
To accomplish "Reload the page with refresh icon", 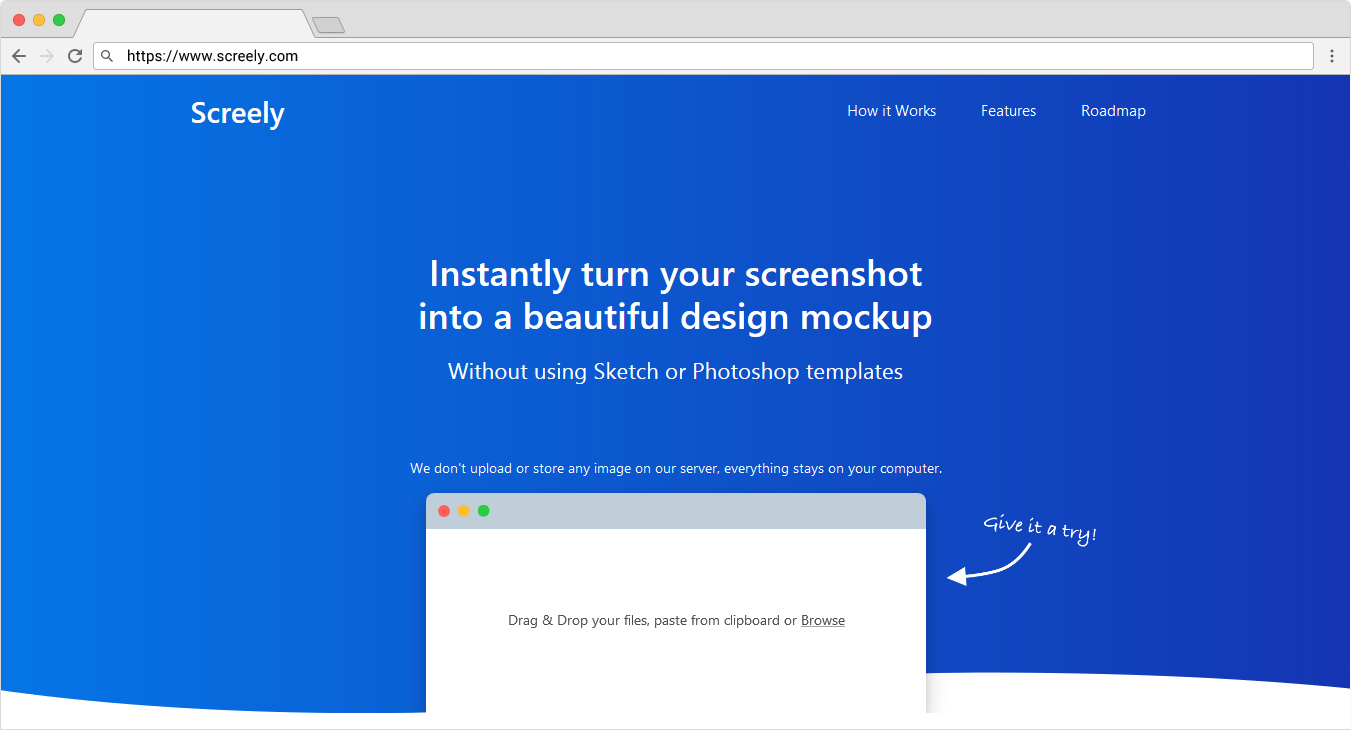I will pos(75,56).
